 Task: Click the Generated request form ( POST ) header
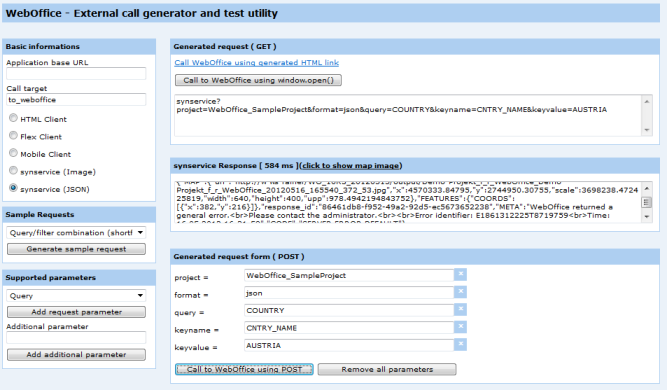(x=415, y=256)
